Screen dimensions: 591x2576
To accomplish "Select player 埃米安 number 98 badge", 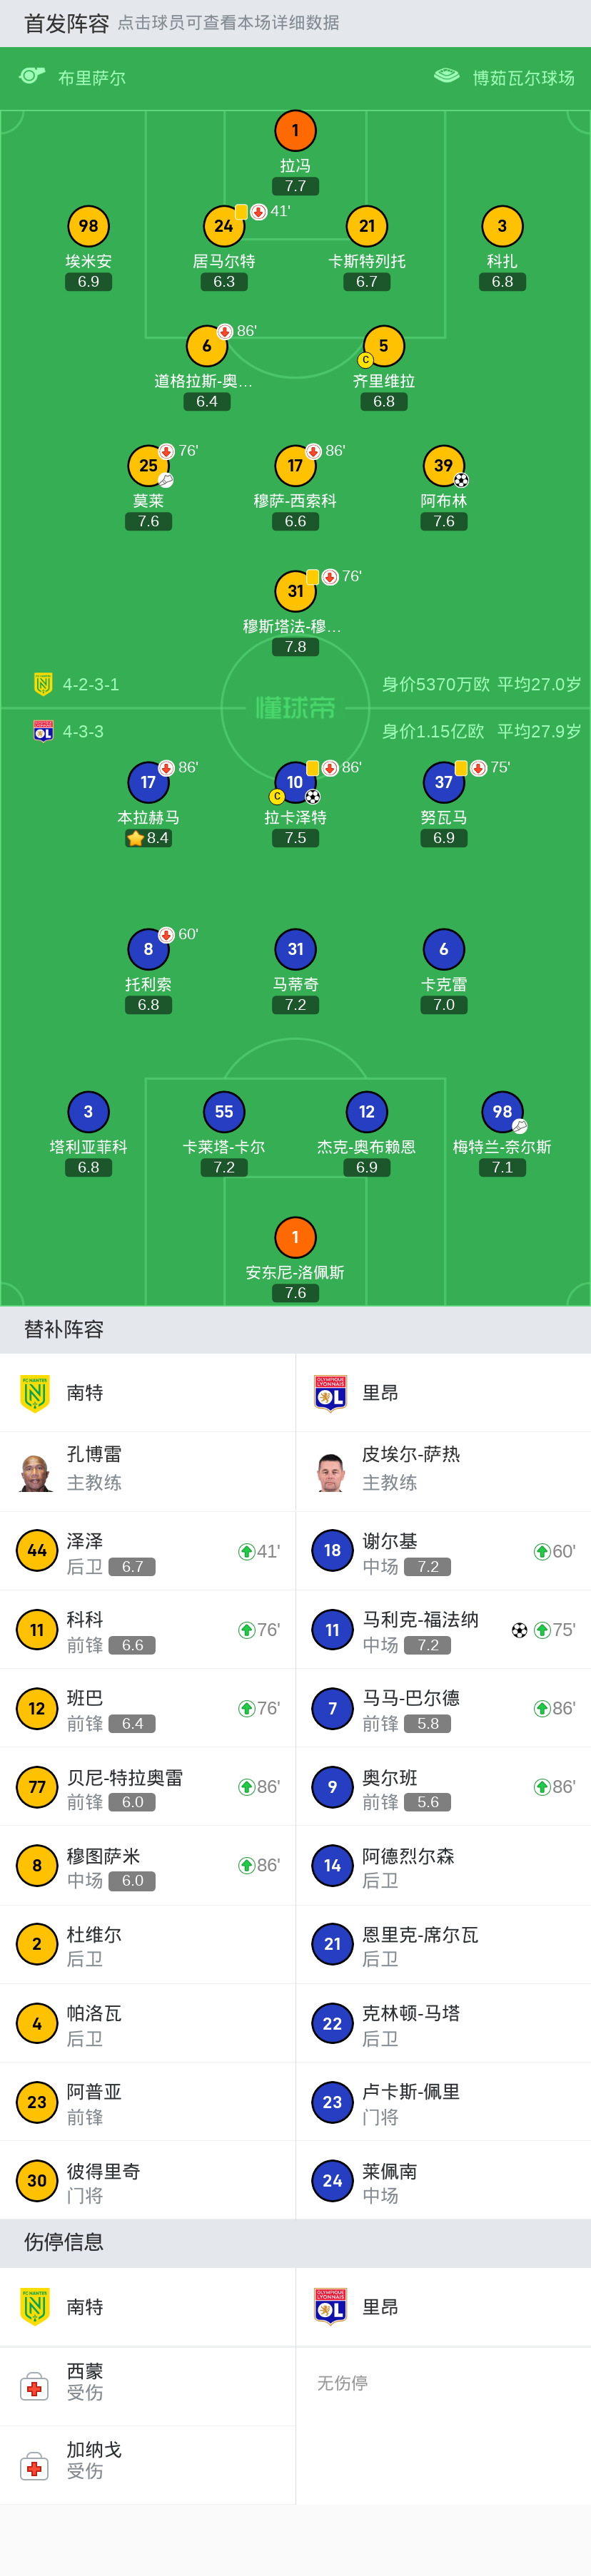I will coord(88,226).
